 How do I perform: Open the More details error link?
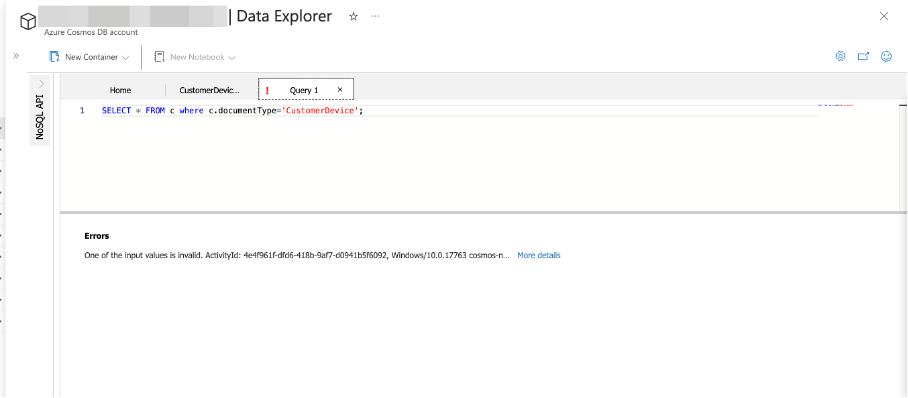pyautogui.click(x=539, y=255)
